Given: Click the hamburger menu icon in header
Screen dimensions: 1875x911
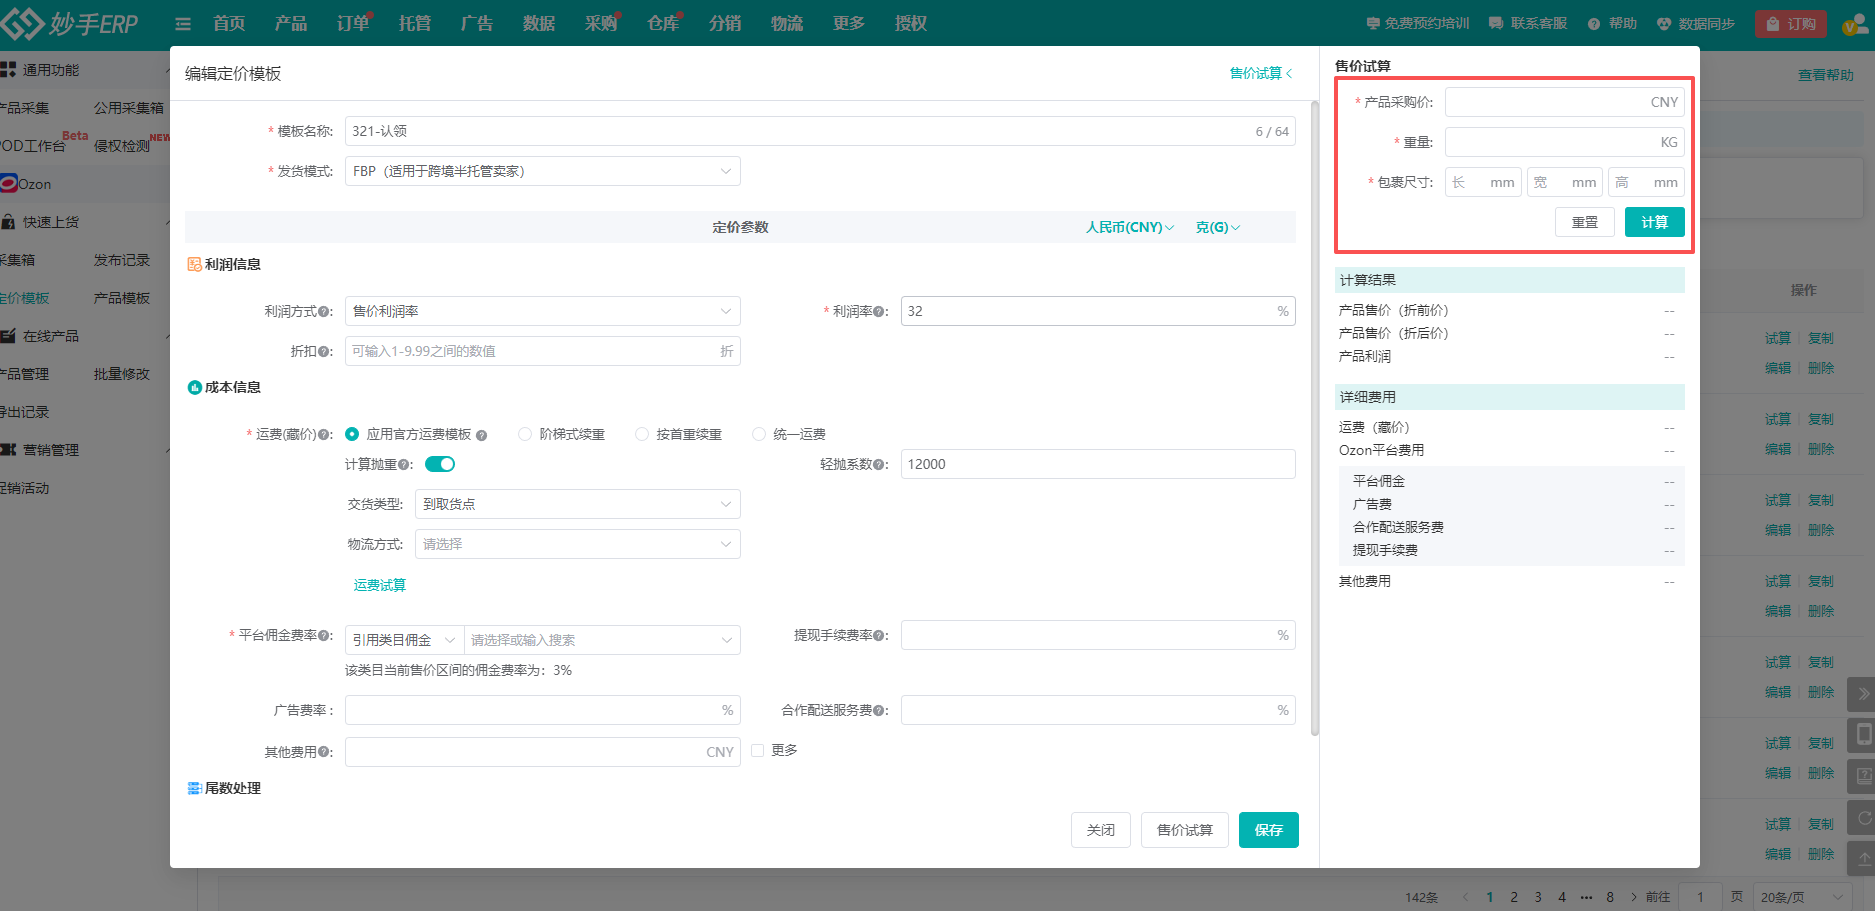Looking at the screenshot, I should 183,24.
